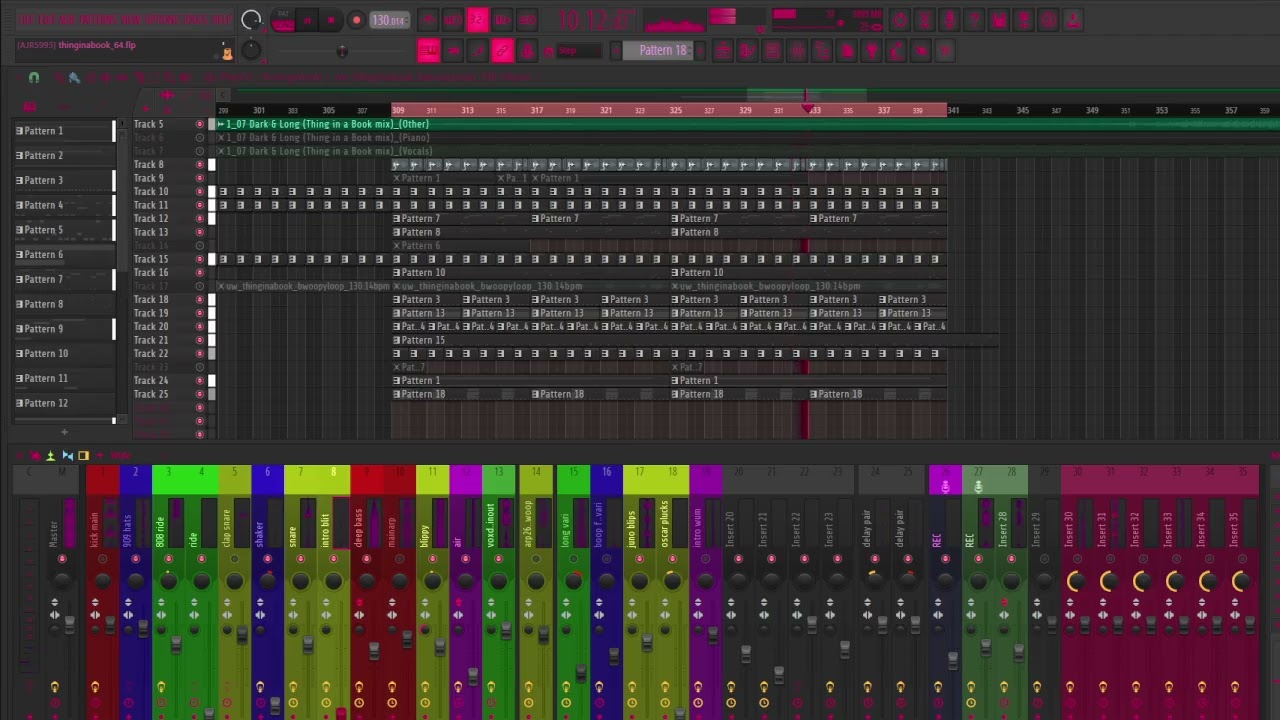Select Pattern 1 in the pattern list
This screenshot has height=720, width=1280.
coord(64,131)
